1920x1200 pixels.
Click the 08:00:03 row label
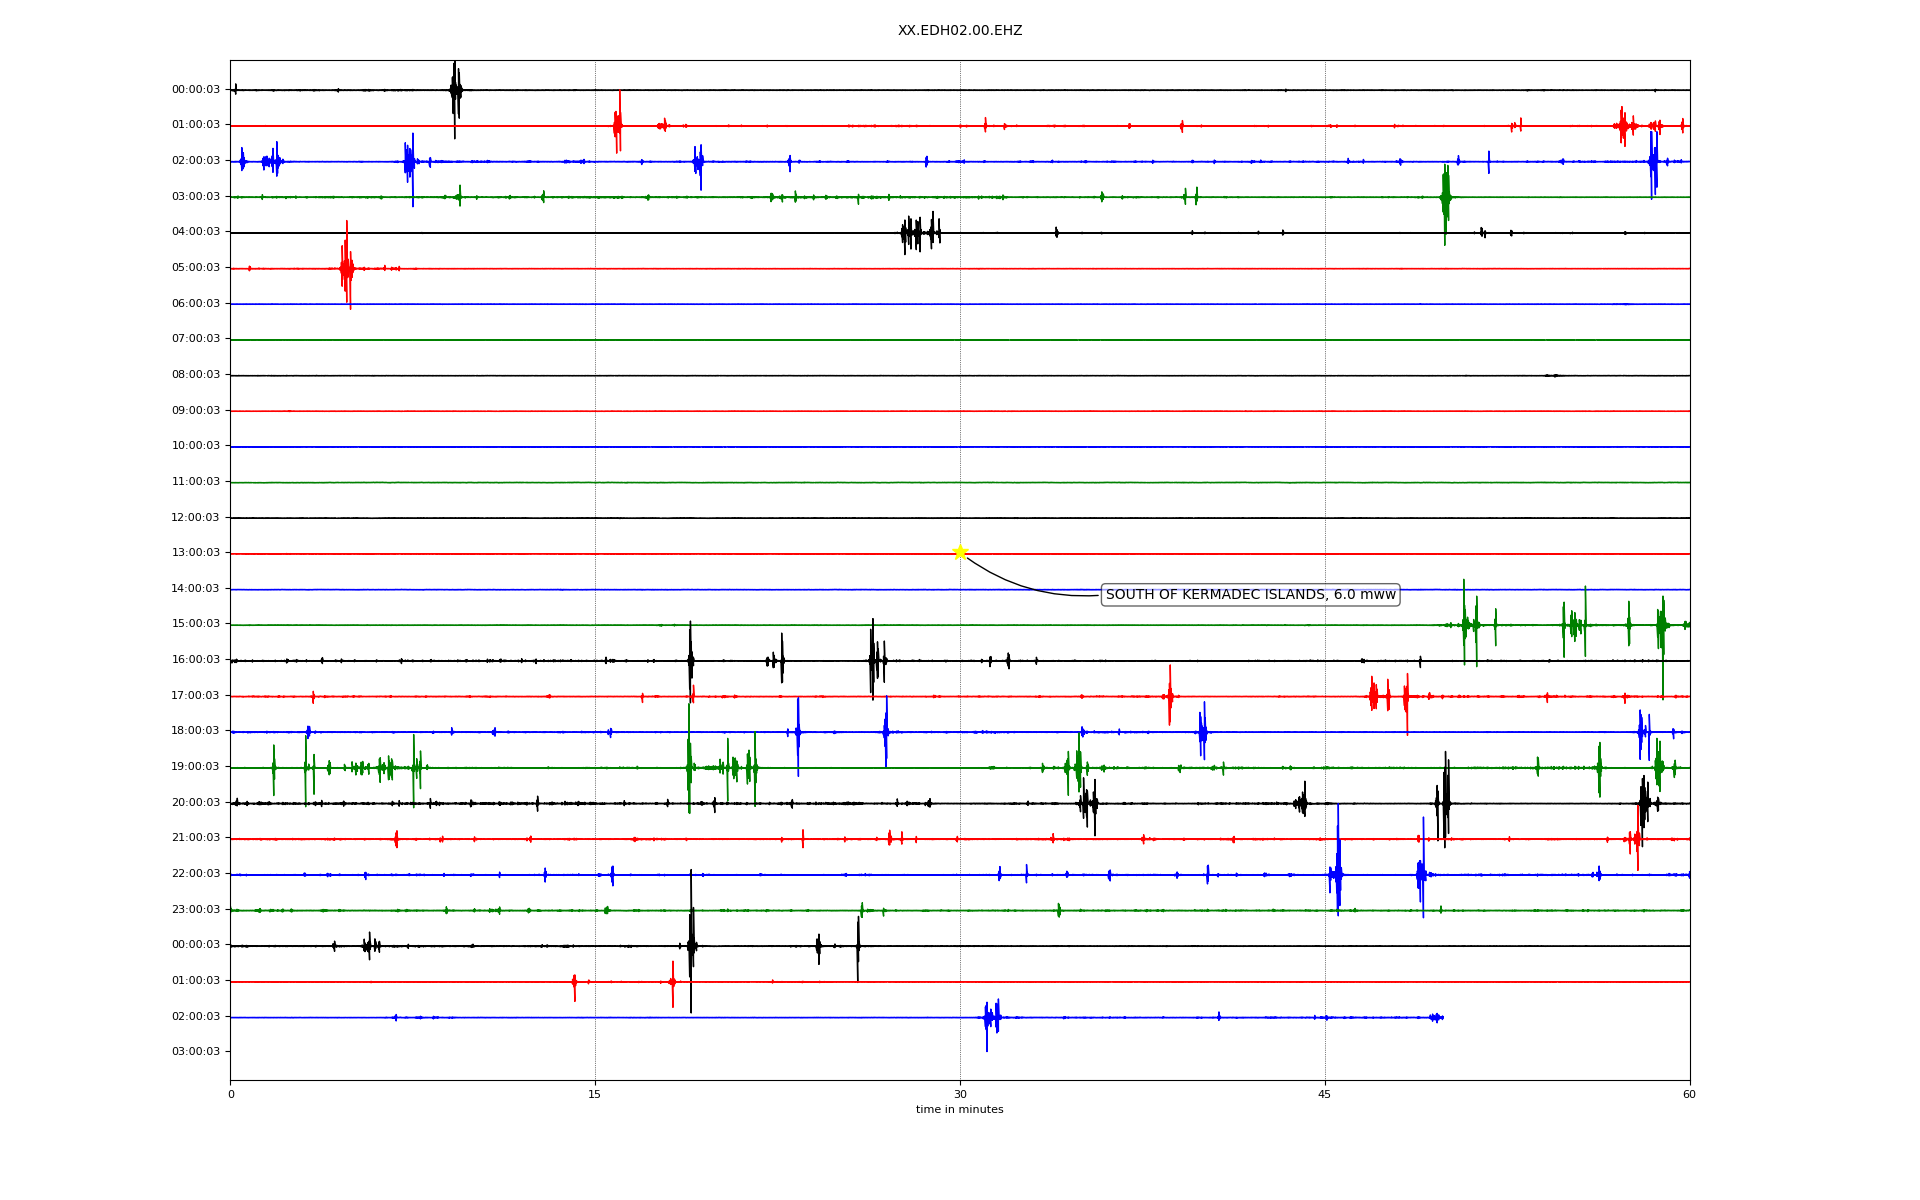click(196, 375)
